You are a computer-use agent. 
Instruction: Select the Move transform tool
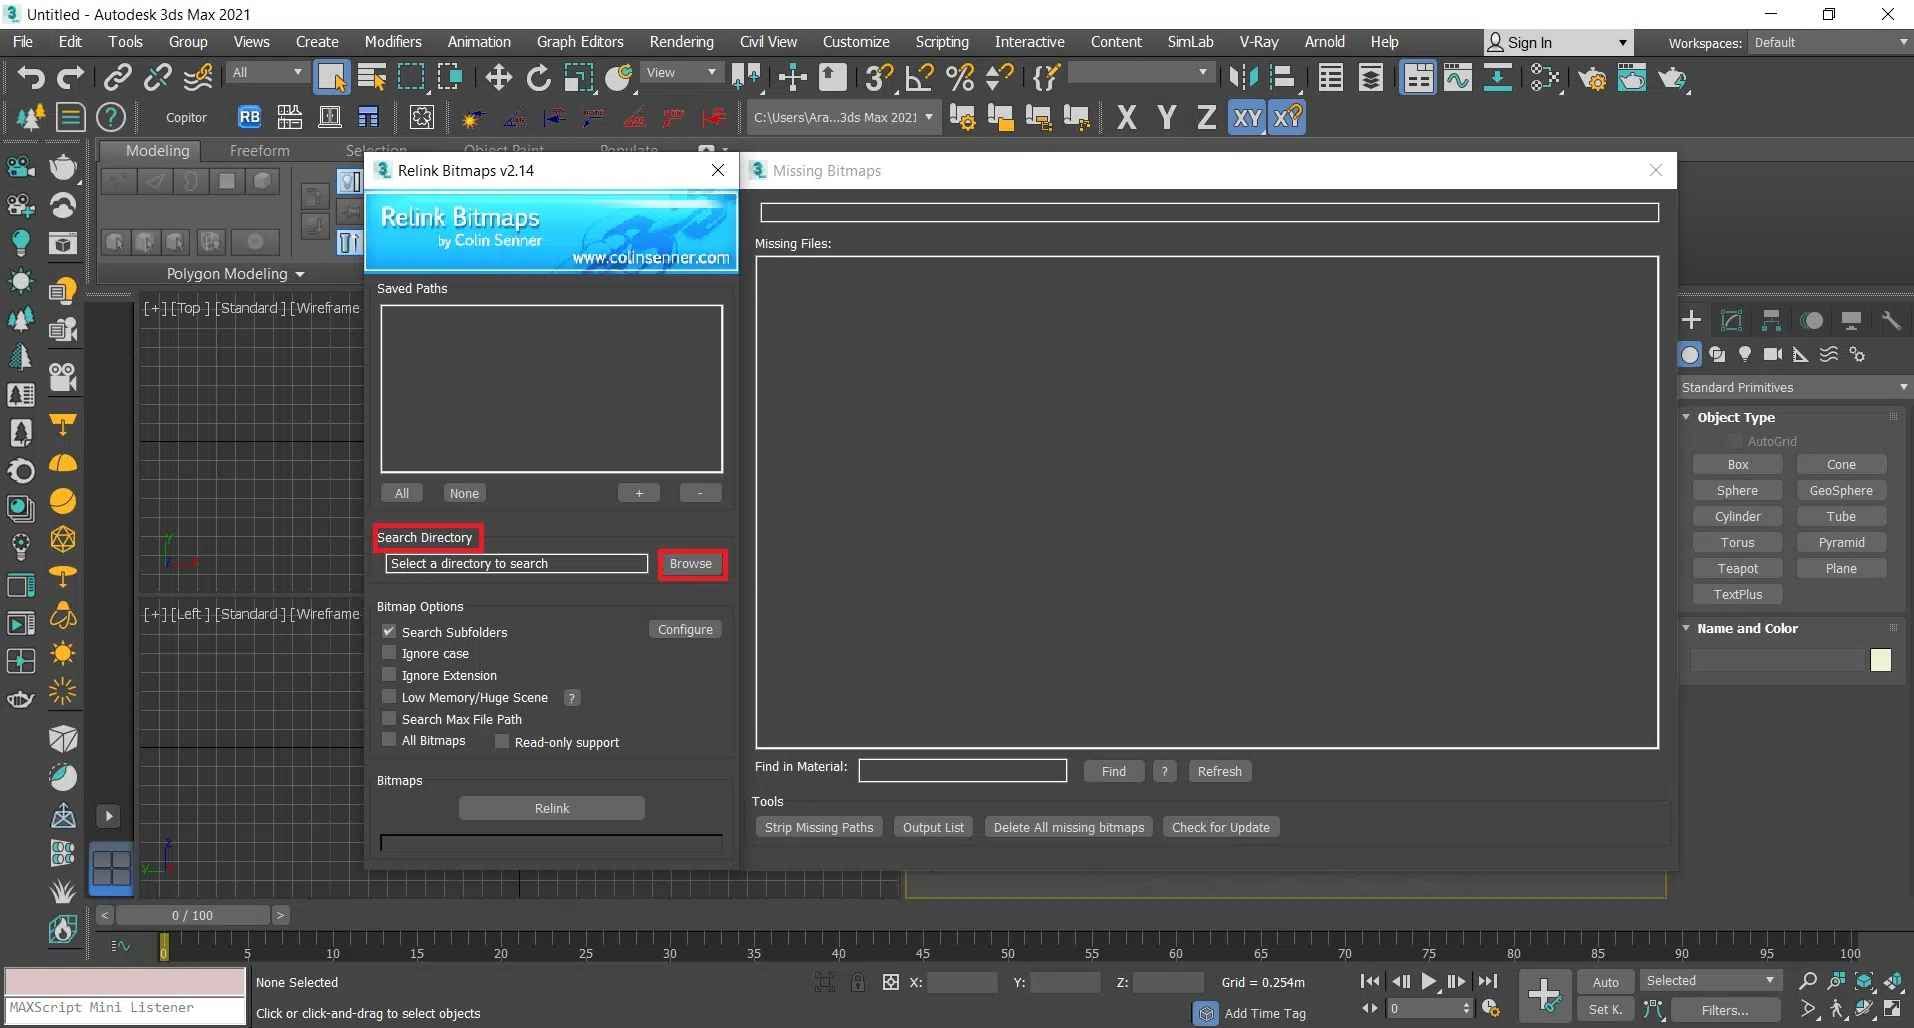coord(498,77)
